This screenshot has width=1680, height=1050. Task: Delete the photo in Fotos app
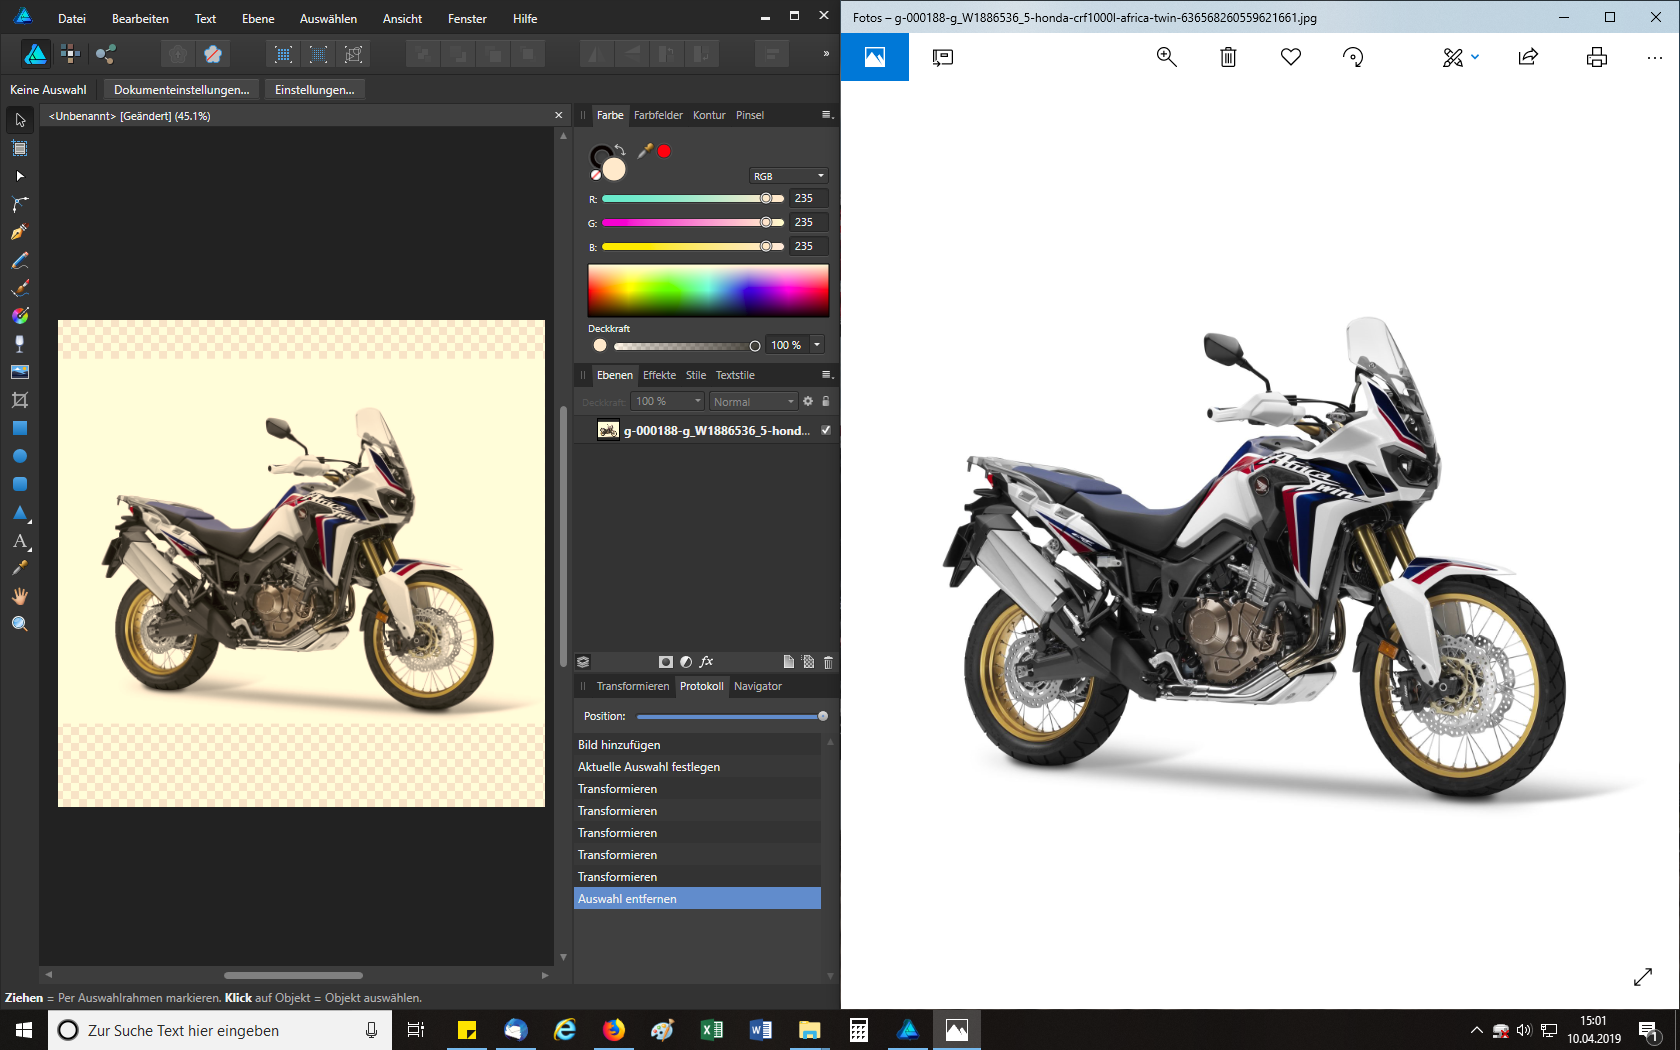[1228, 57]
